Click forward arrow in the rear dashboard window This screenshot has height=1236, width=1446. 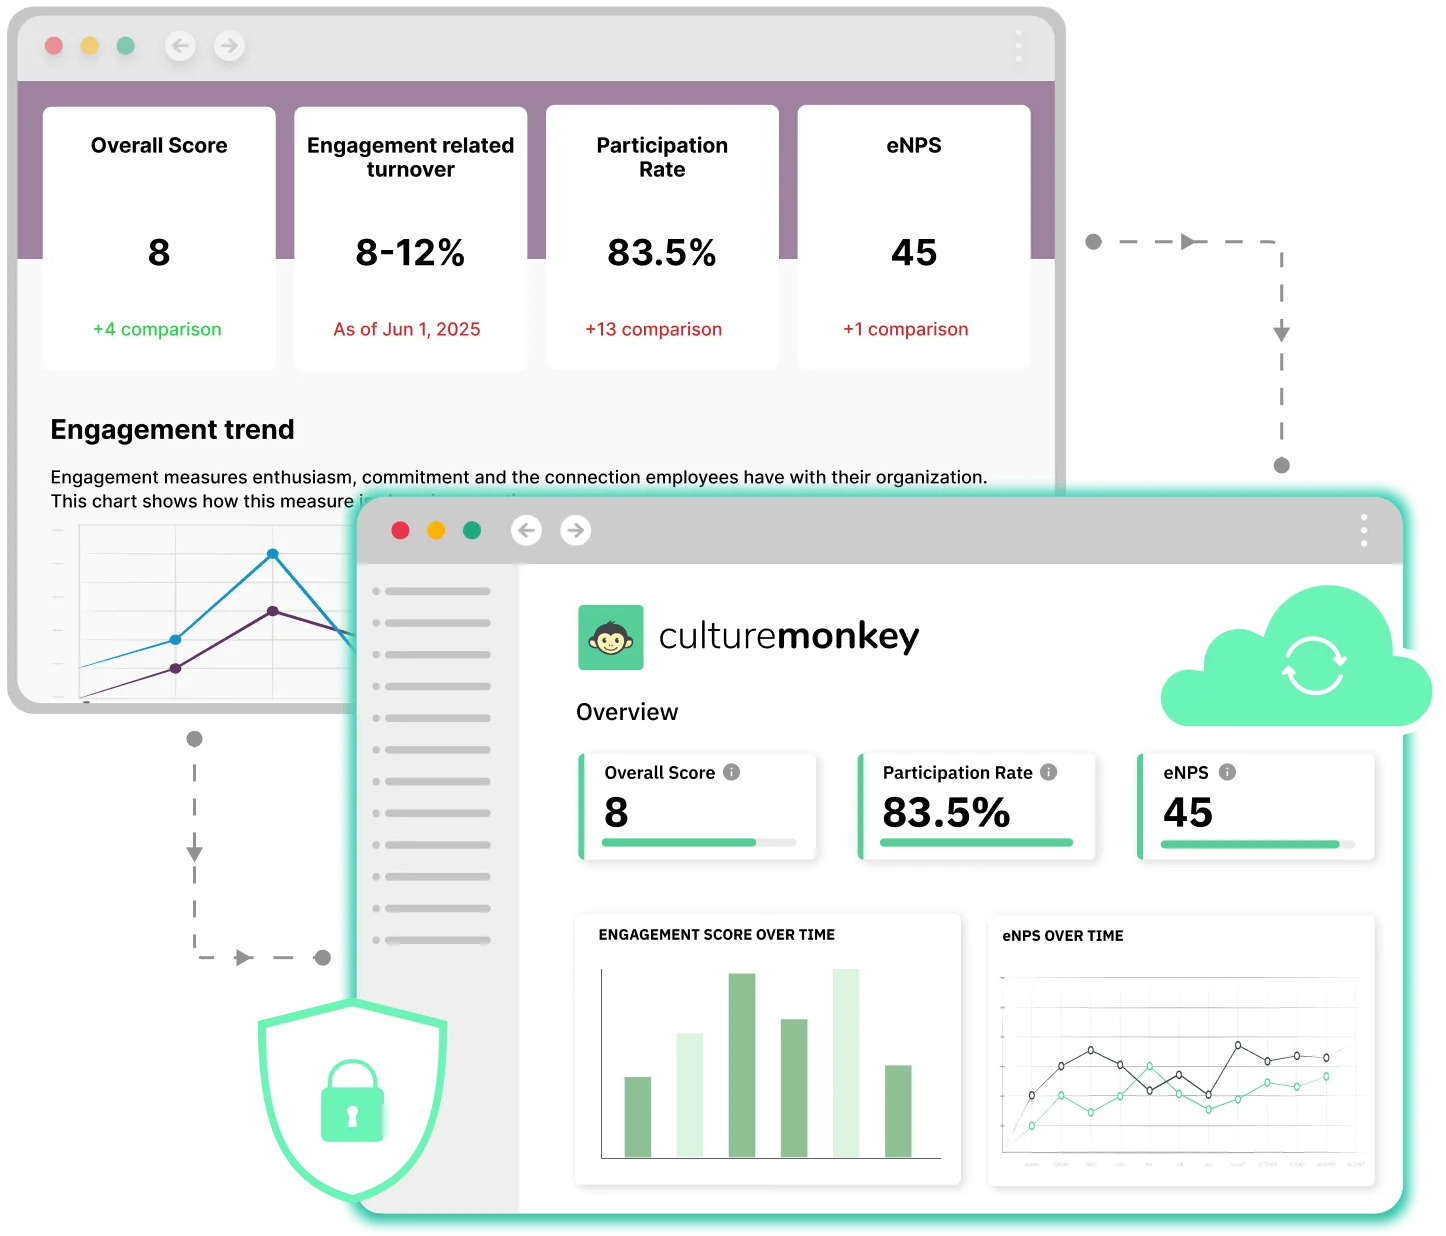pyautogui.click(x=230, y=46)
